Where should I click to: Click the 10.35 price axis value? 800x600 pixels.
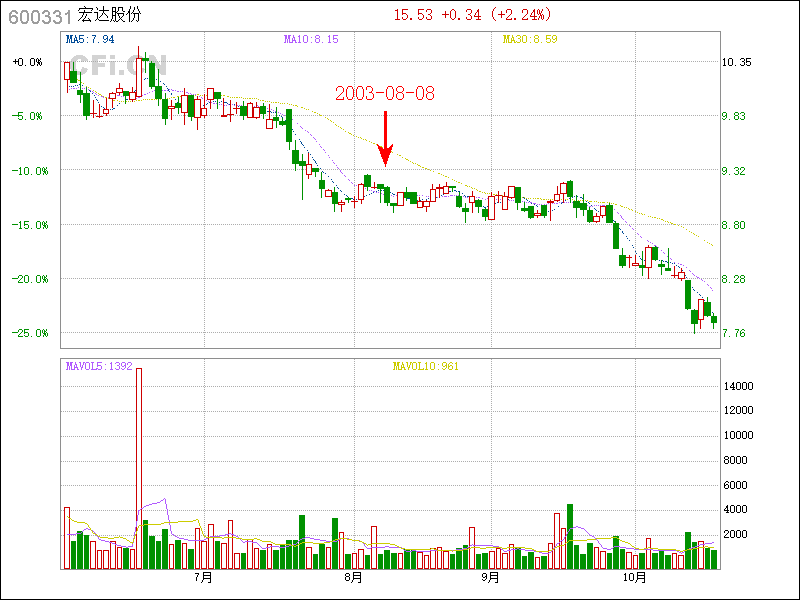[736, 62]
